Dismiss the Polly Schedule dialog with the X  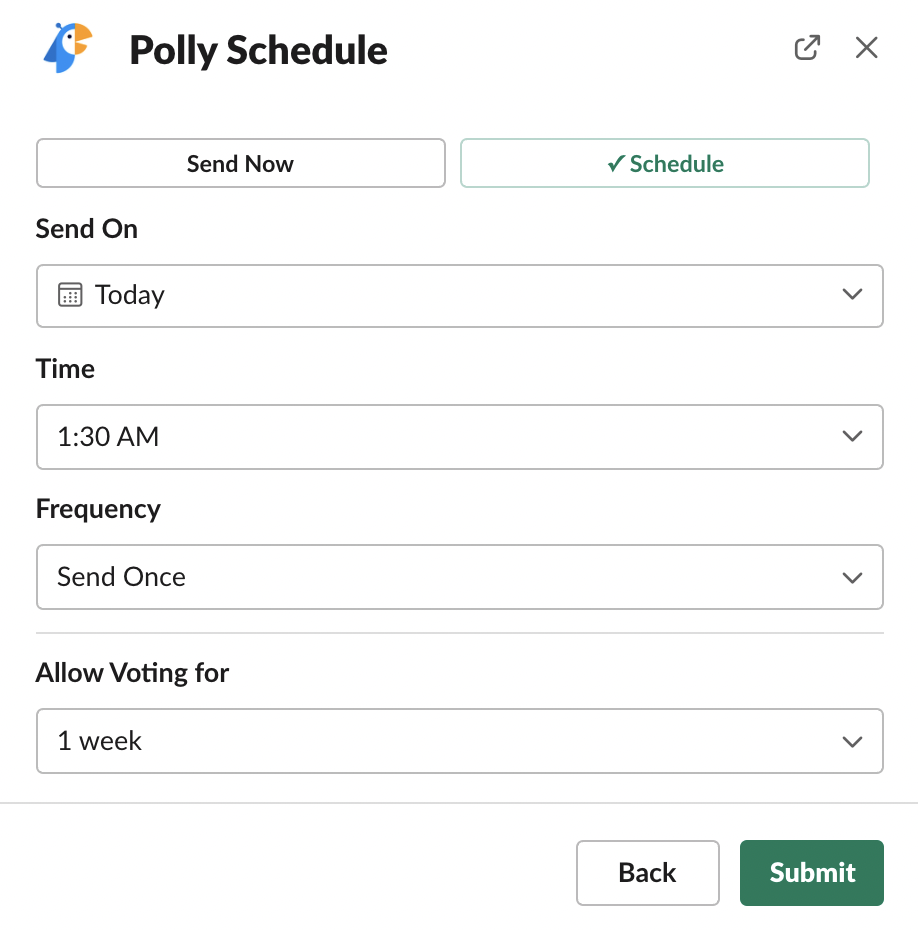coord(866,47)
